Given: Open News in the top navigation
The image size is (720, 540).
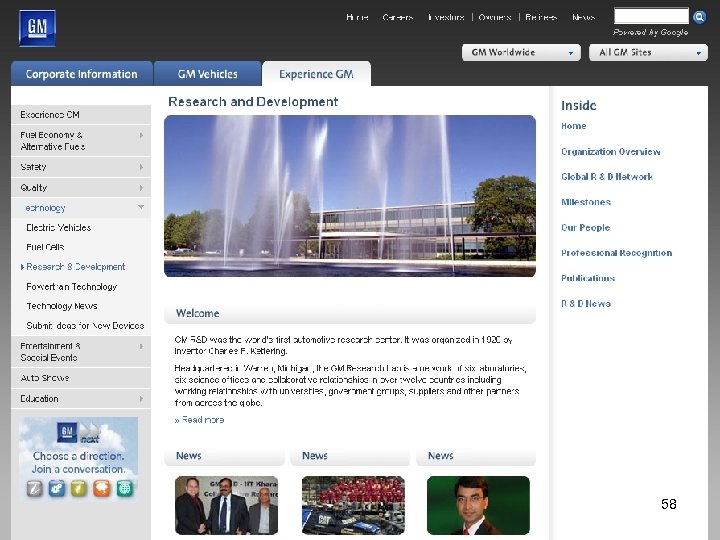Looking at the screenshot, I should (x=584, y=17).
